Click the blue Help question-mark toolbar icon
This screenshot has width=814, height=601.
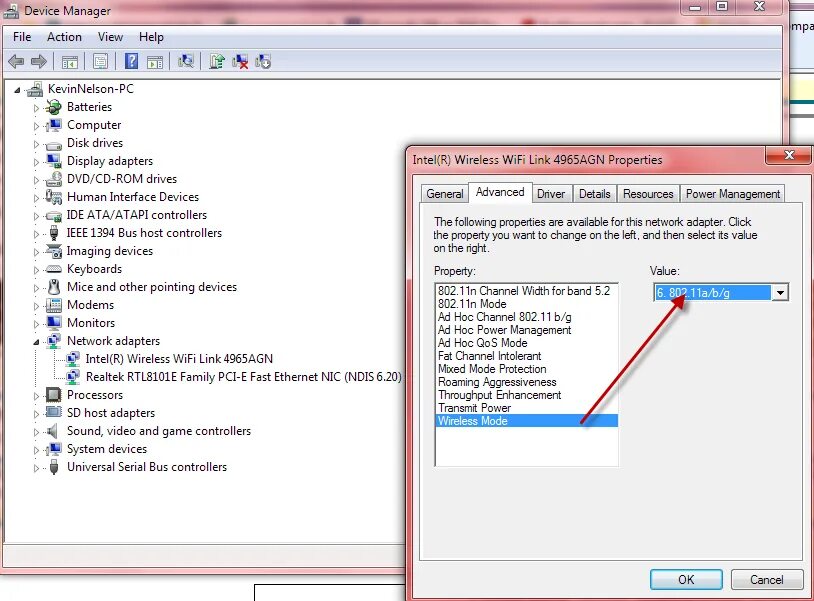tap(131, 61)
